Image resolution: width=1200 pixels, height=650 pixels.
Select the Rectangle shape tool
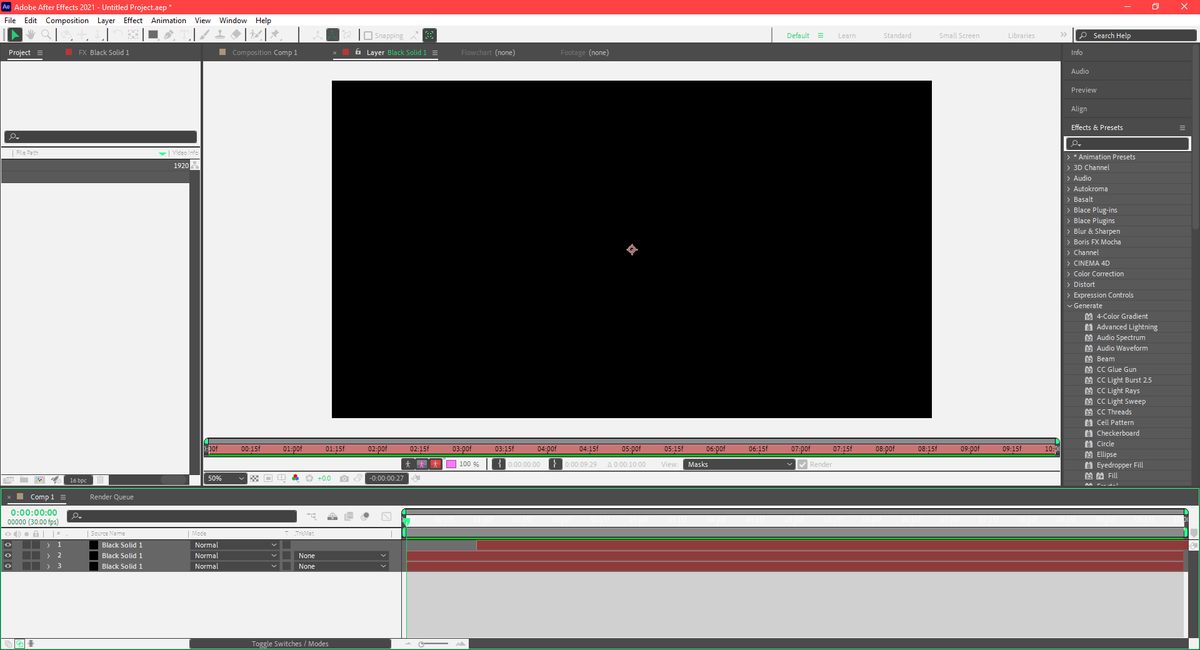pyautogui.click(x=153, y=34)
